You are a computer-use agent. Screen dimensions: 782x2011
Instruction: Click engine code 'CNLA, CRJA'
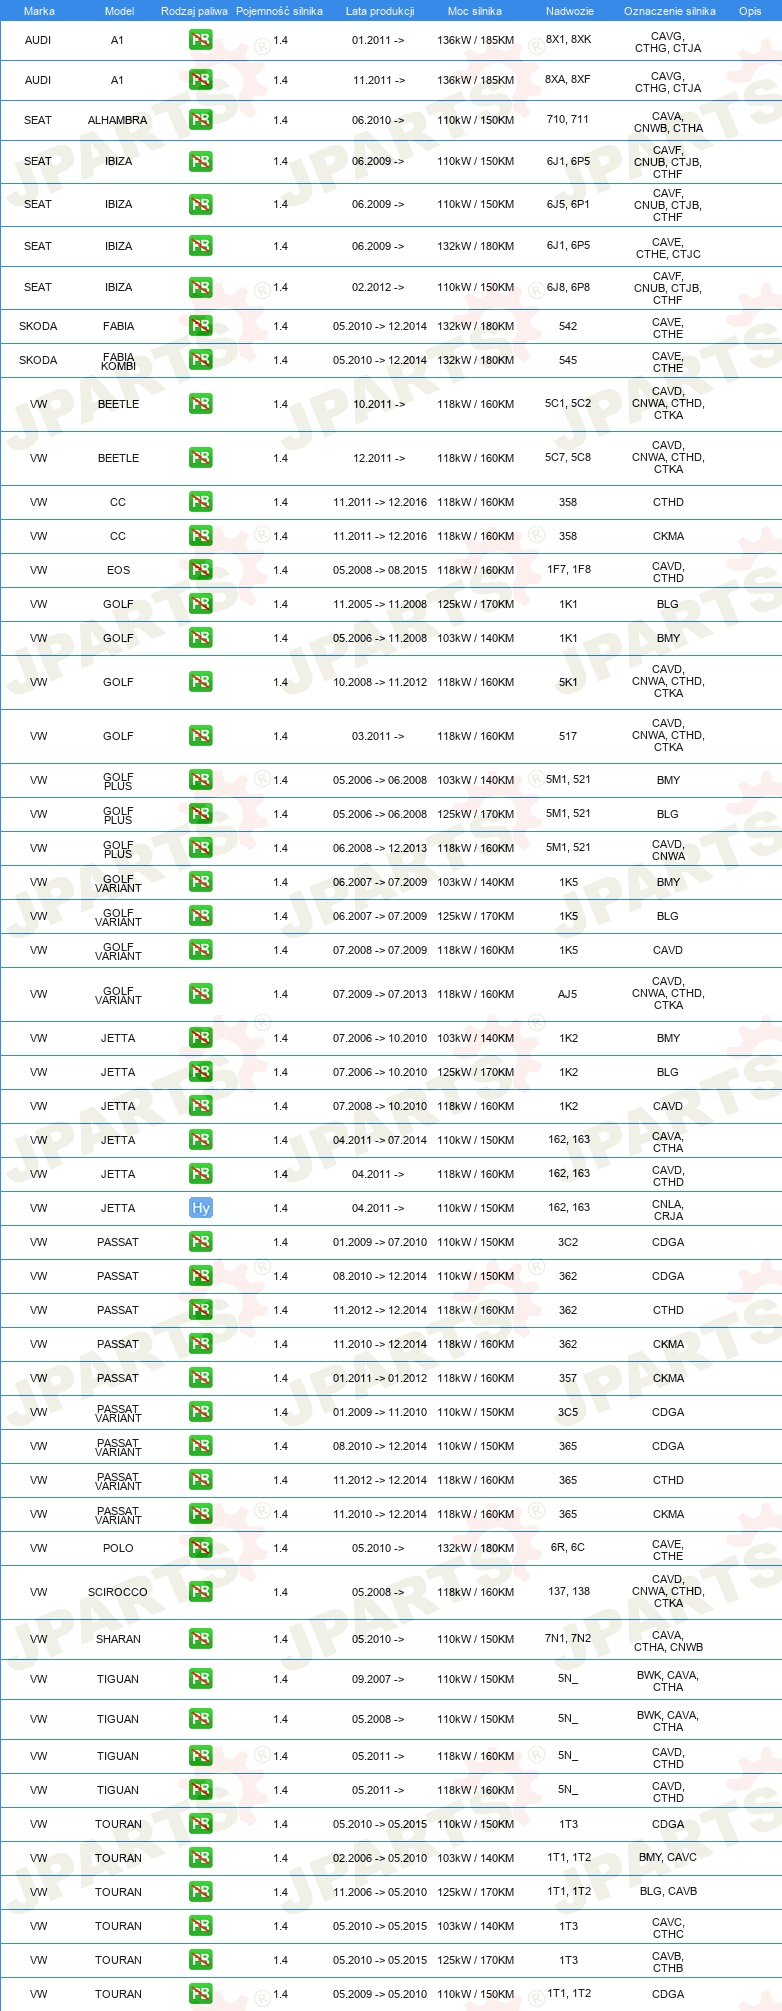pyautogui.click(x=668, y=1210)
